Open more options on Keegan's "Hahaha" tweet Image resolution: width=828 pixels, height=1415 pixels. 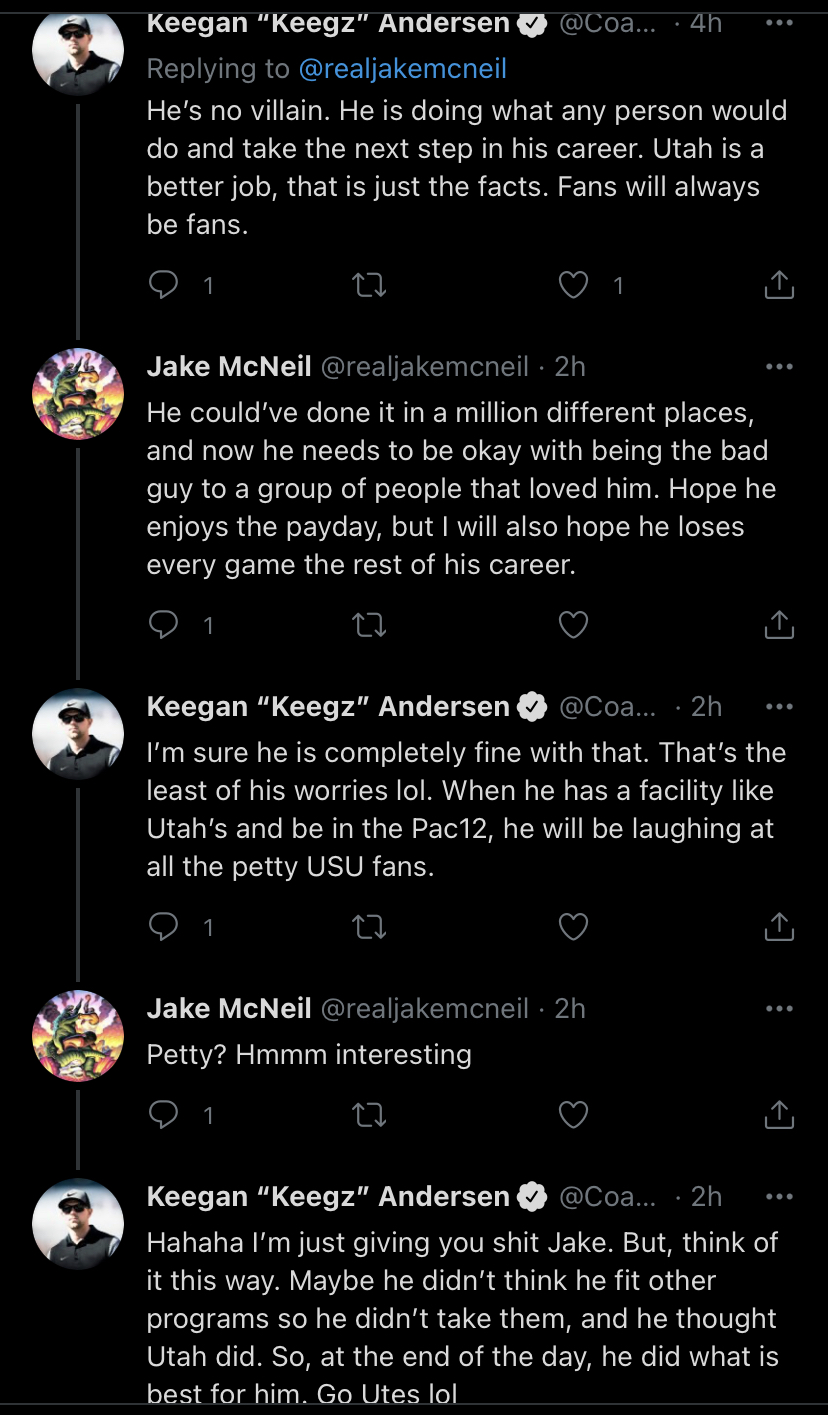(x=779, y=1197)
